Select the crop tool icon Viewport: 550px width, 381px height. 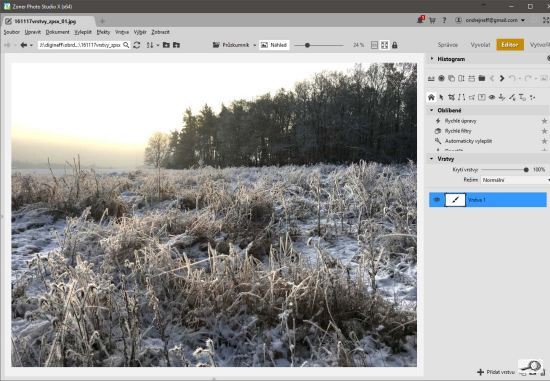[x=451, y=97]
